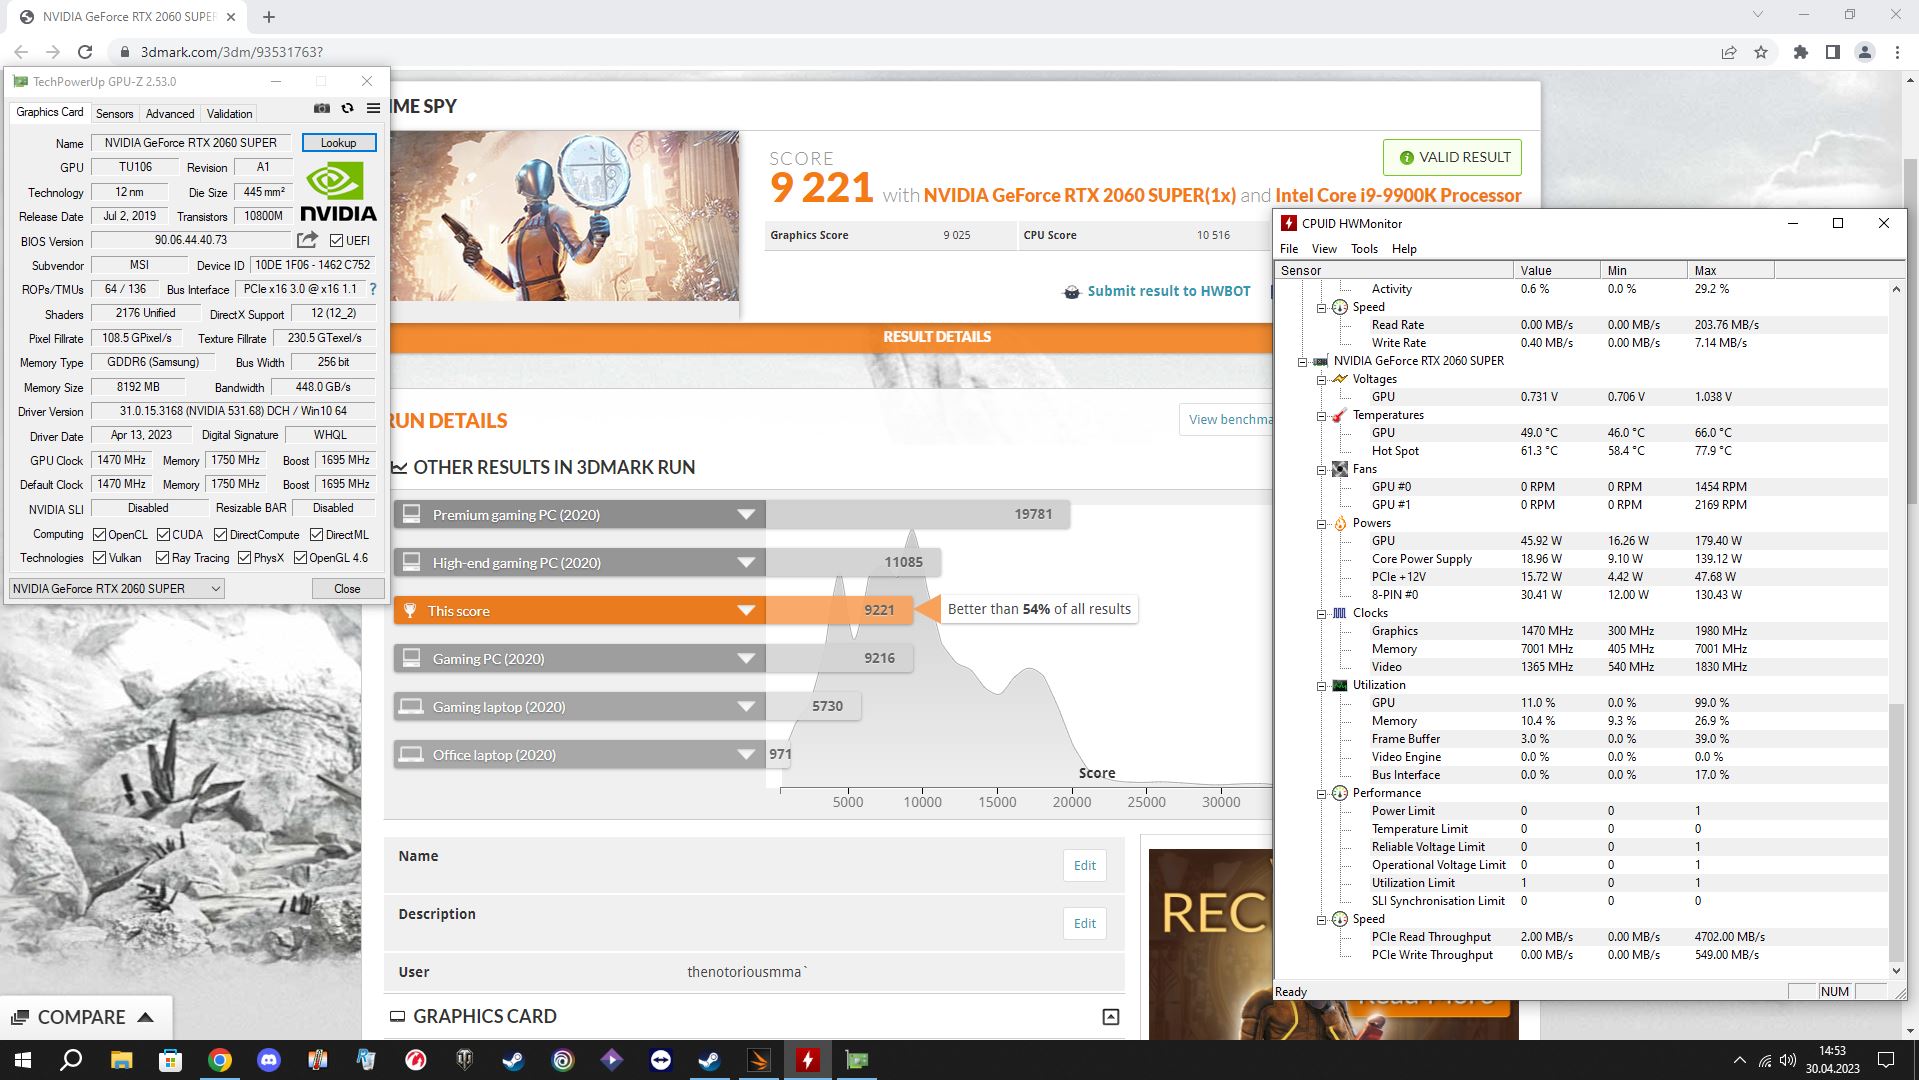Expand the Premium gaming PC (2020) result
1919x1080 pixels.
coord(745,515)
